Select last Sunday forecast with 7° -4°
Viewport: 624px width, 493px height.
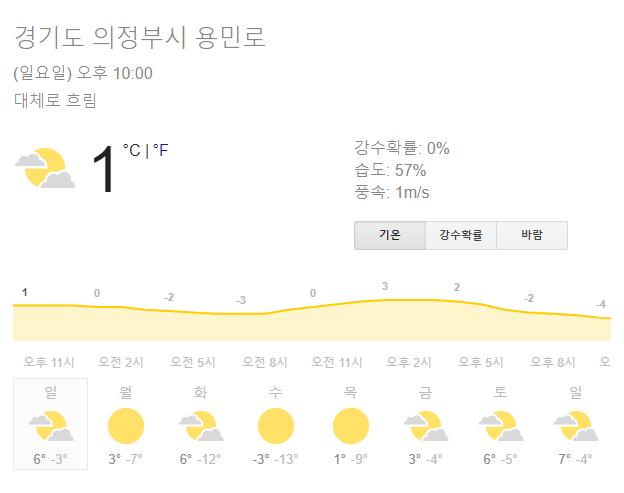click(575, 426)
